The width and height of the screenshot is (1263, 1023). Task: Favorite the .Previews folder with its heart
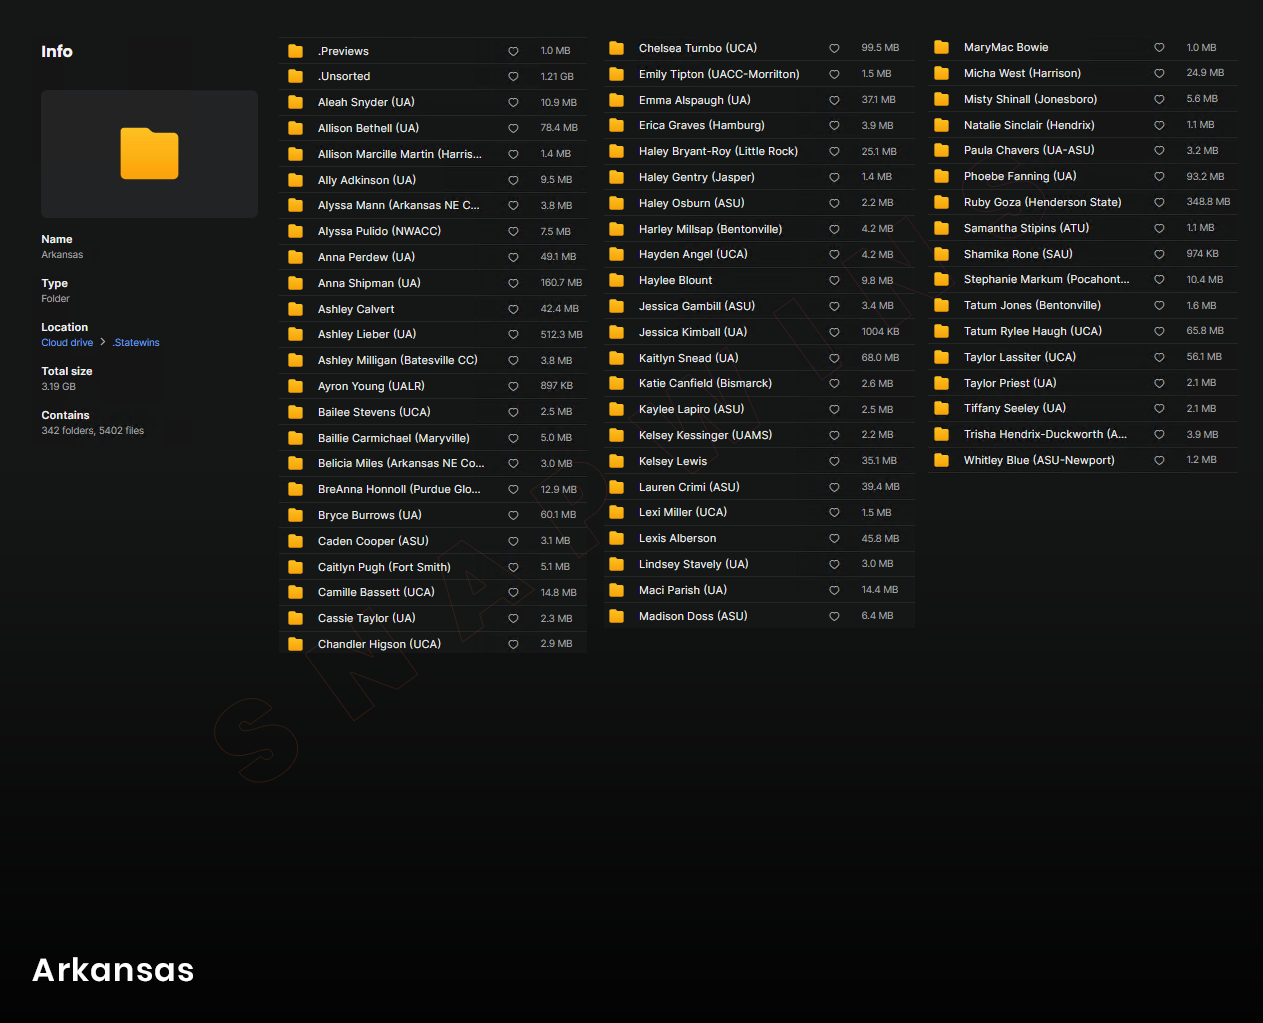(513, 51)
